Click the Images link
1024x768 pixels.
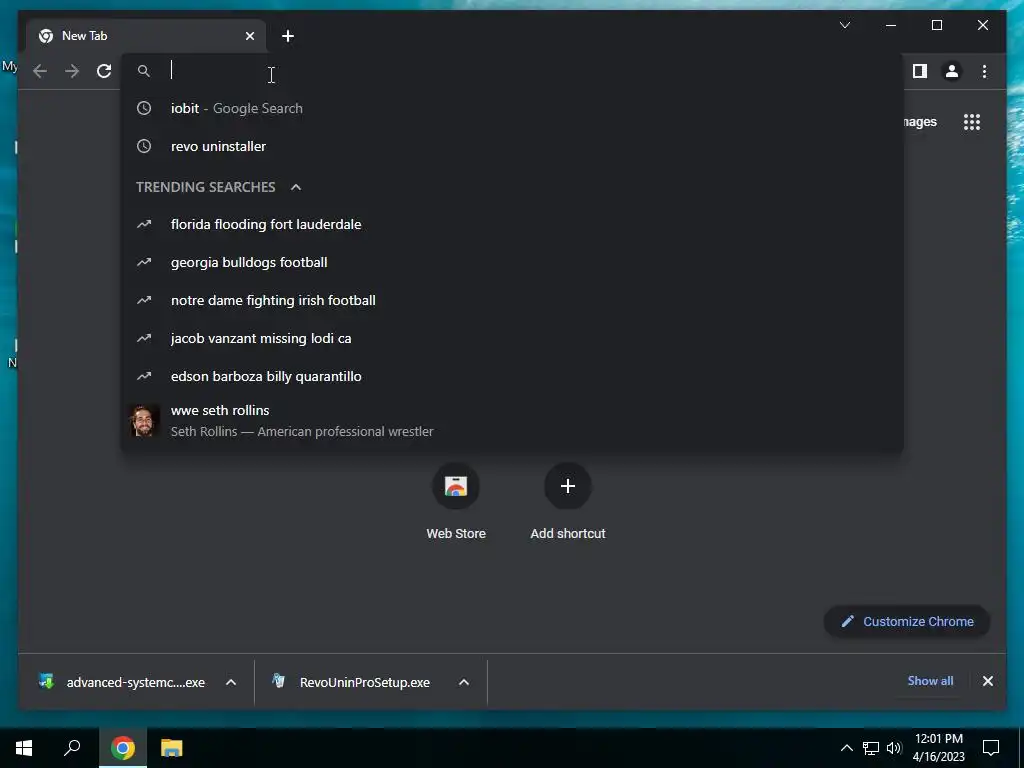pos(920,121)
